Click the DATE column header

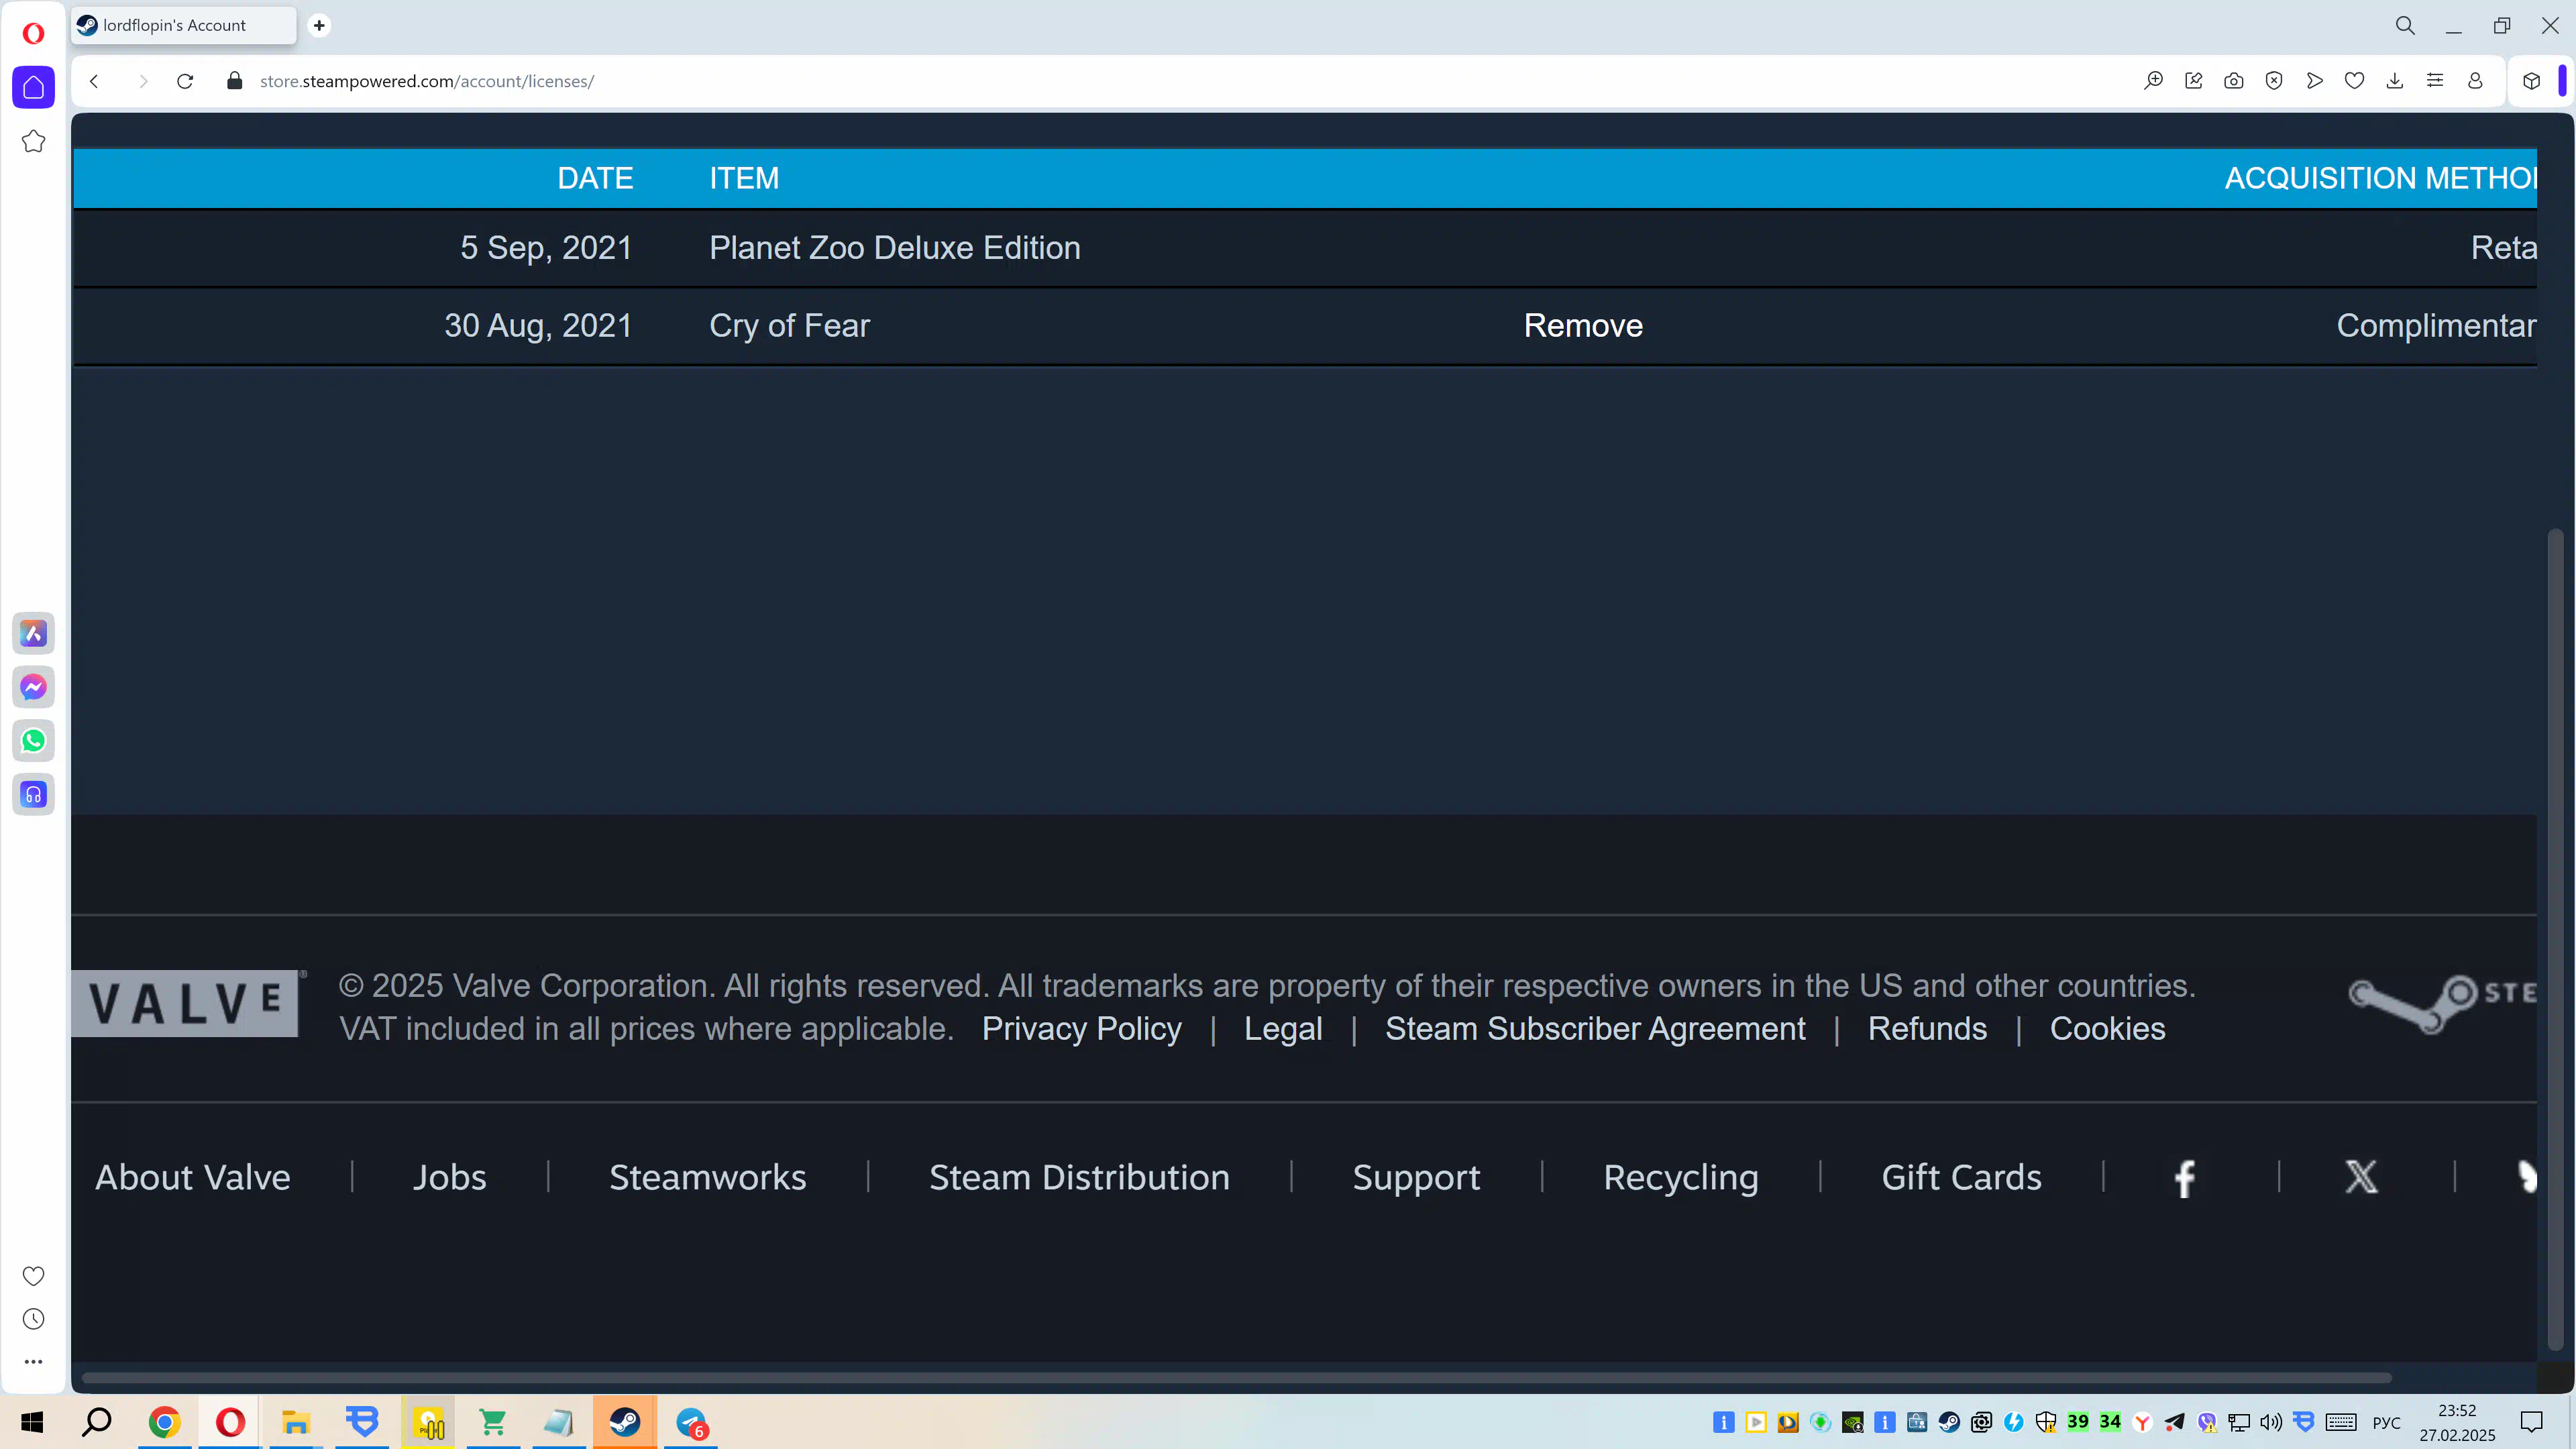pos(595,178)
